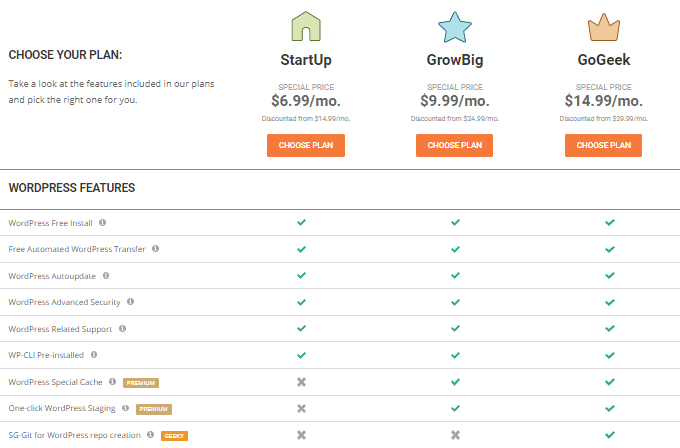Image resolution: width=680 pixels, height=448 pixels.
Task: Click Premium badge on WordPress Special Cache
Action: (x=140, y=382)
